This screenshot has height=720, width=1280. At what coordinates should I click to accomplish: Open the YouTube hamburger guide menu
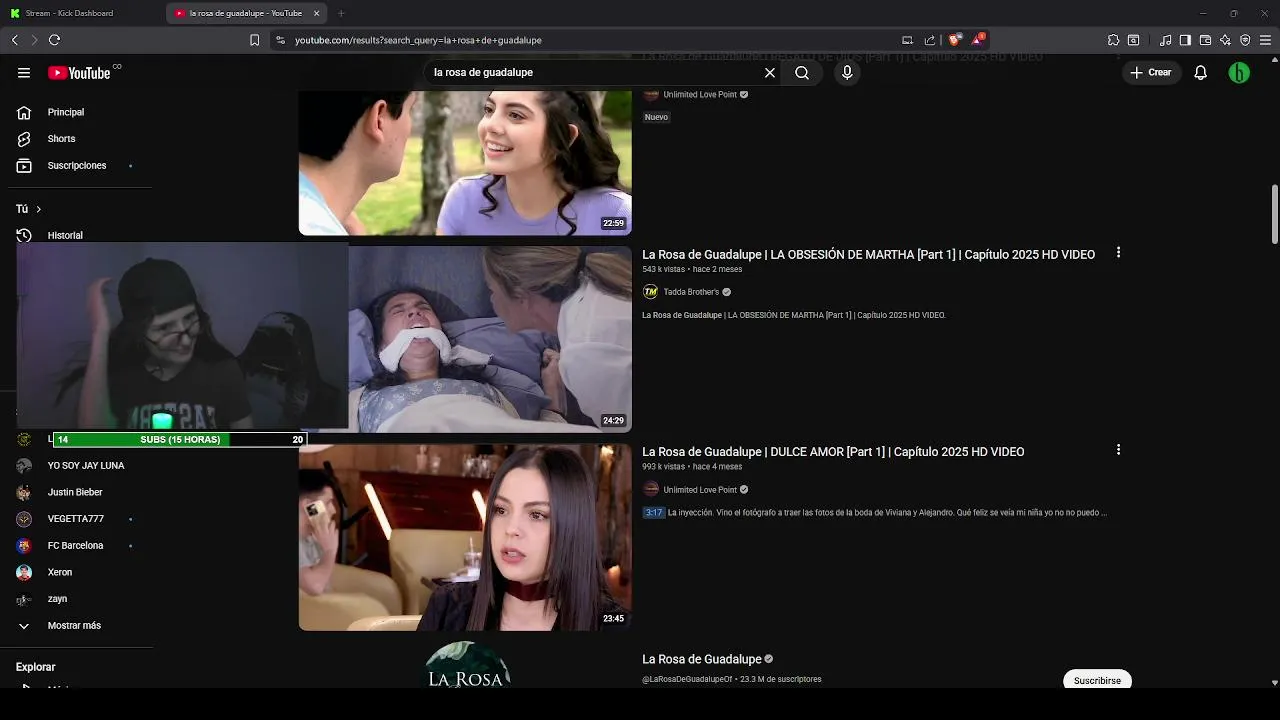(x=24, y=73)
